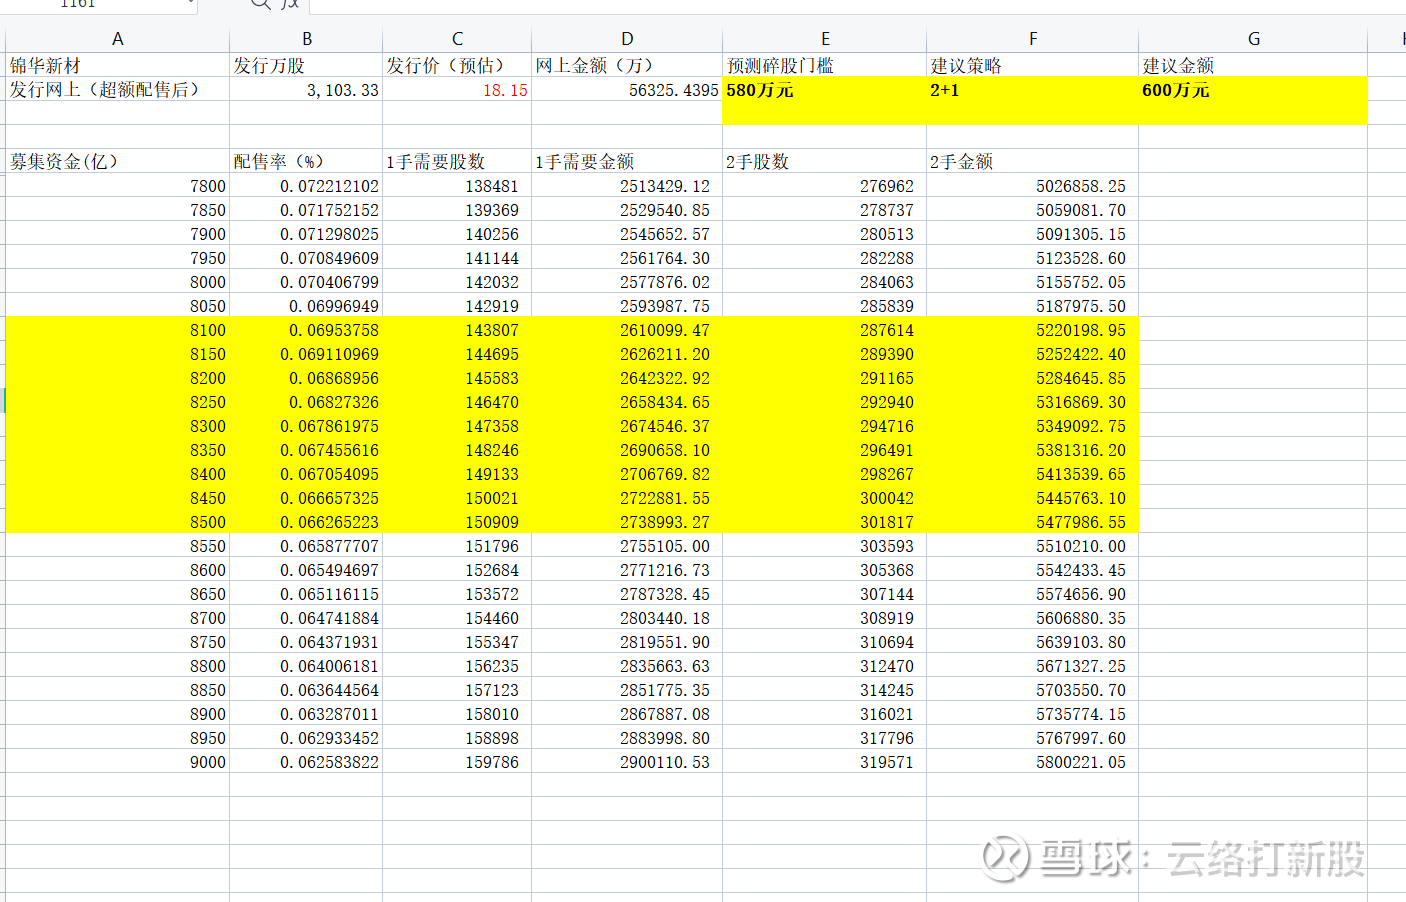Click the highlighted 5220198.95 cell
1406x902 pixels.
[1033, 329]
